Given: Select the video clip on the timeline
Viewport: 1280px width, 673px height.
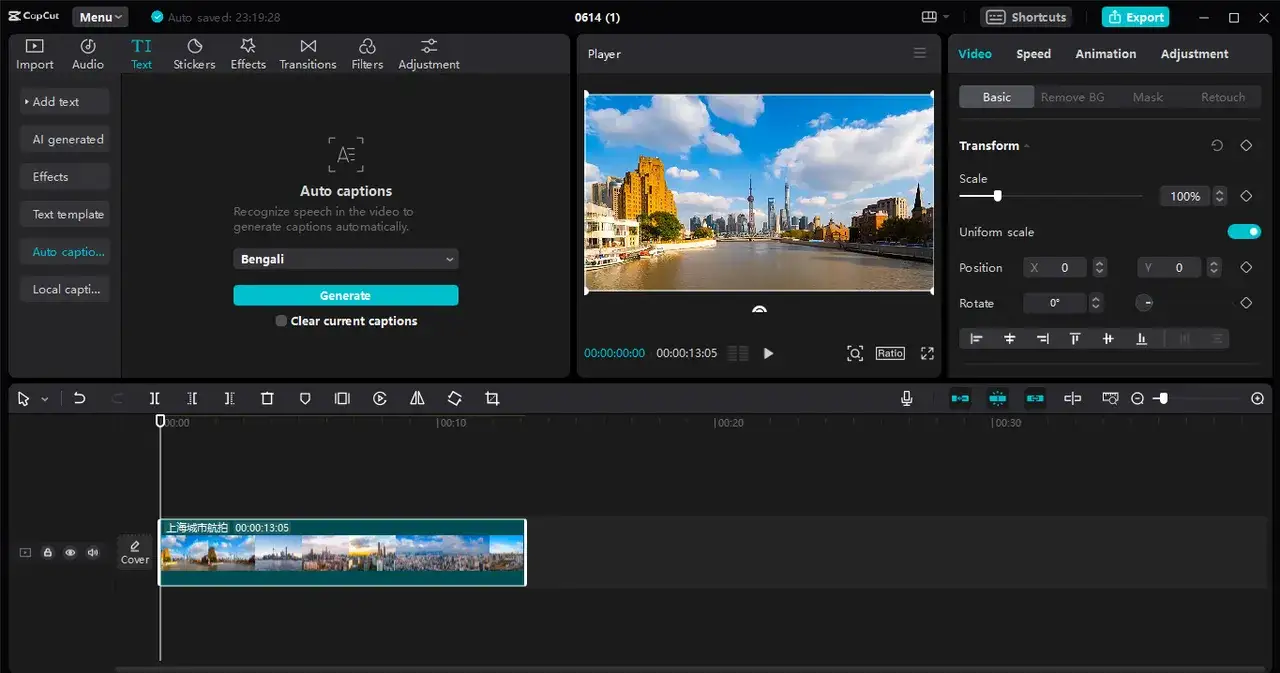Looking at the screenshot, I should [342, 553].
